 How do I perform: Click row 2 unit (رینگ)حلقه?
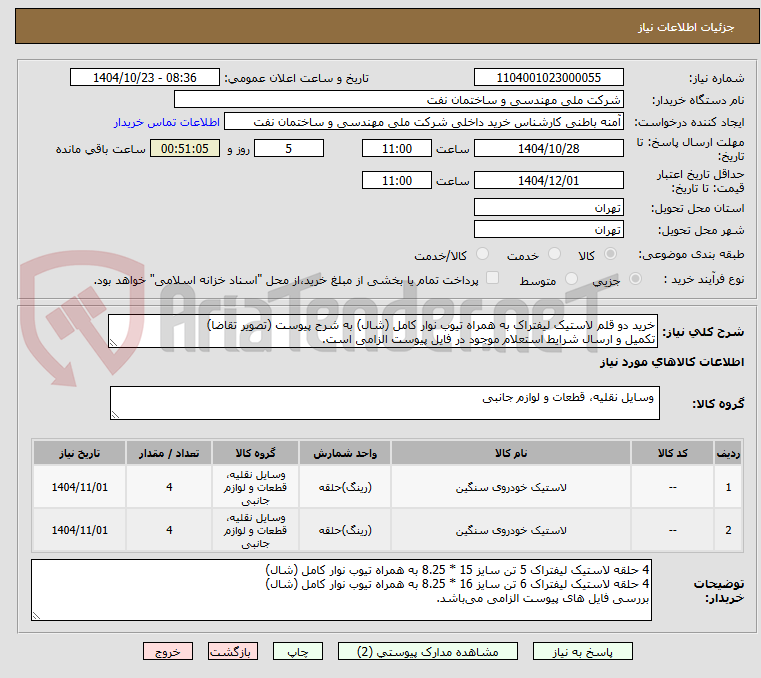pyautogui.click(x=345, y=530)
